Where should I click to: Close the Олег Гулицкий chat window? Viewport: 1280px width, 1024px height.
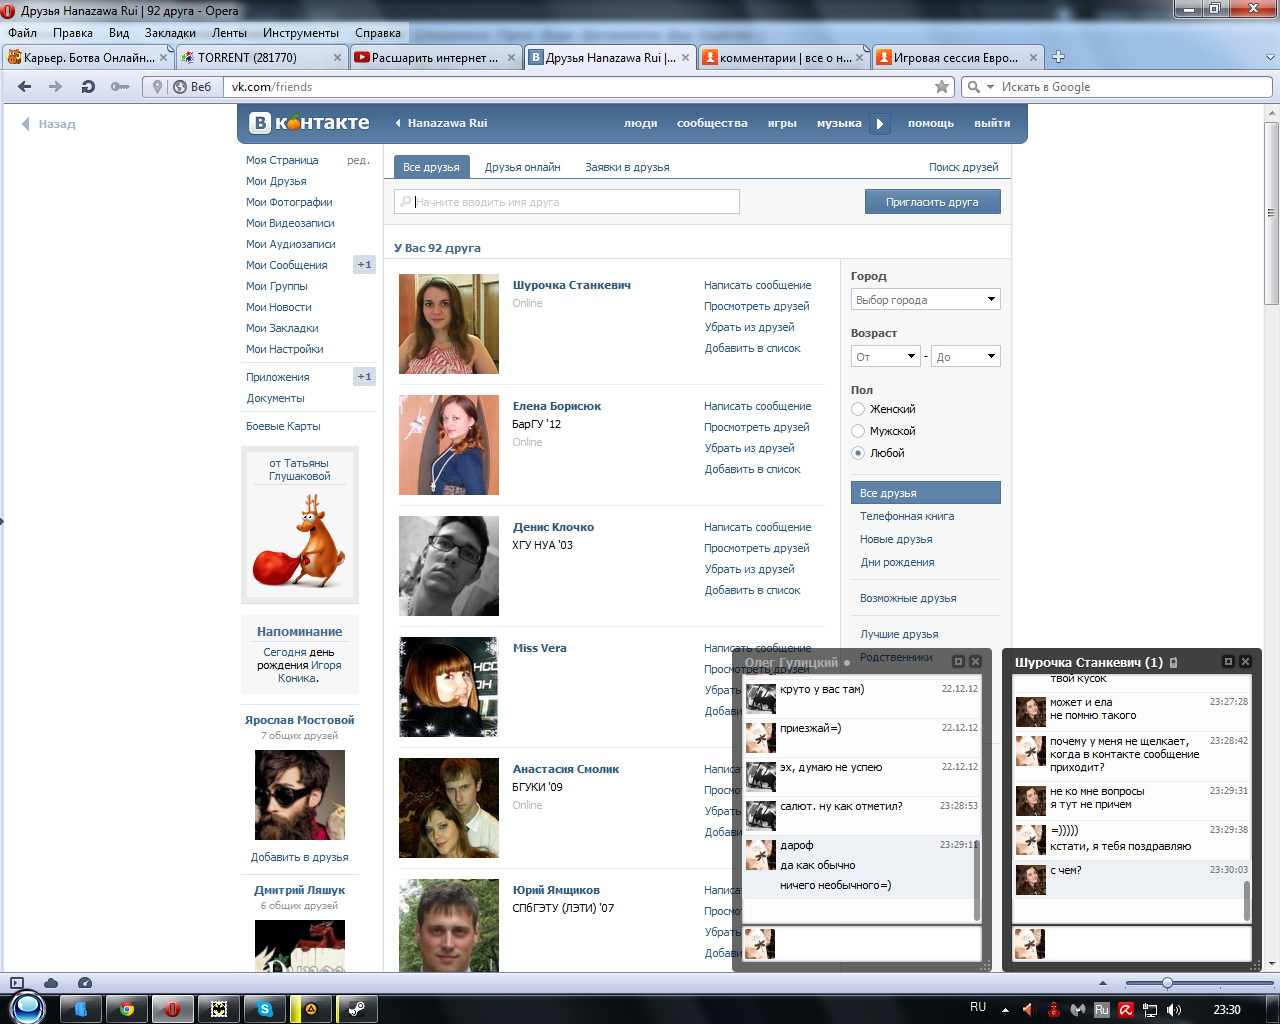coord(975,662)
